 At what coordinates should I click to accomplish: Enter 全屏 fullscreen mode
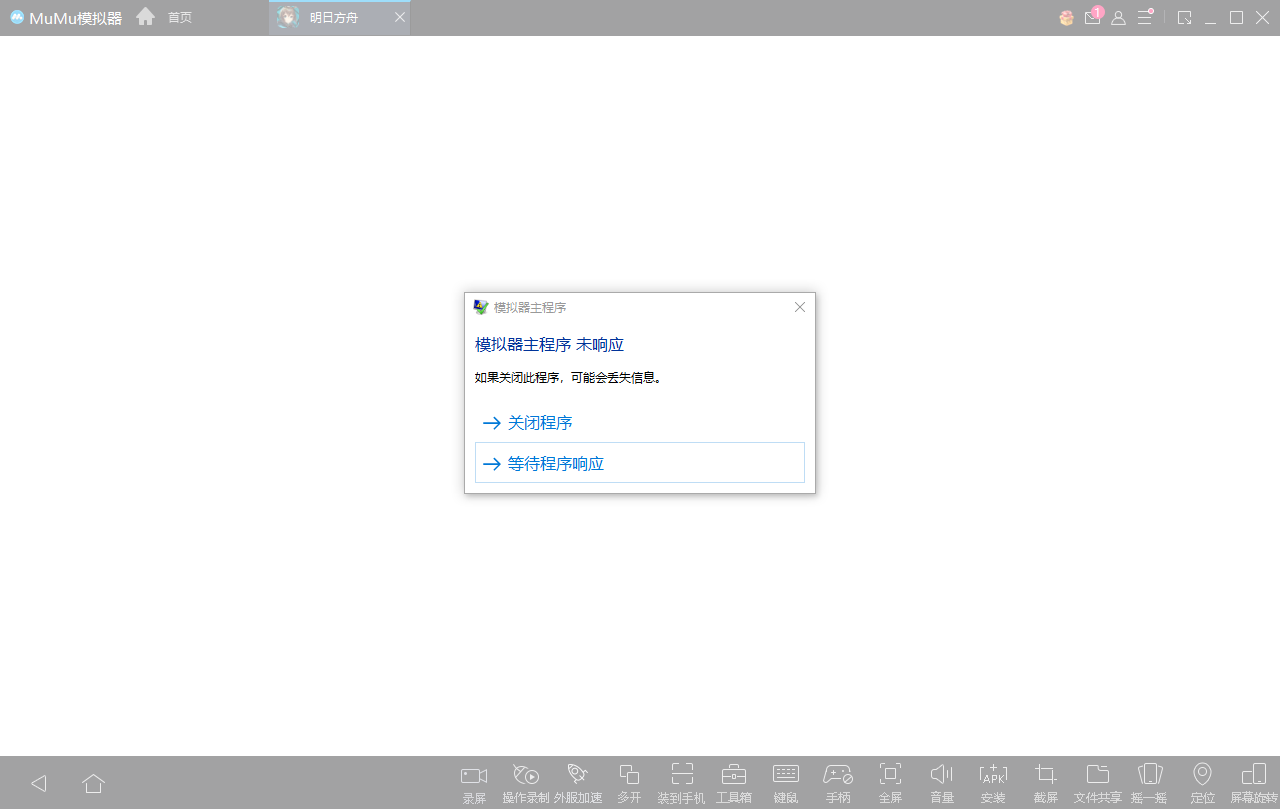(890, 783)
